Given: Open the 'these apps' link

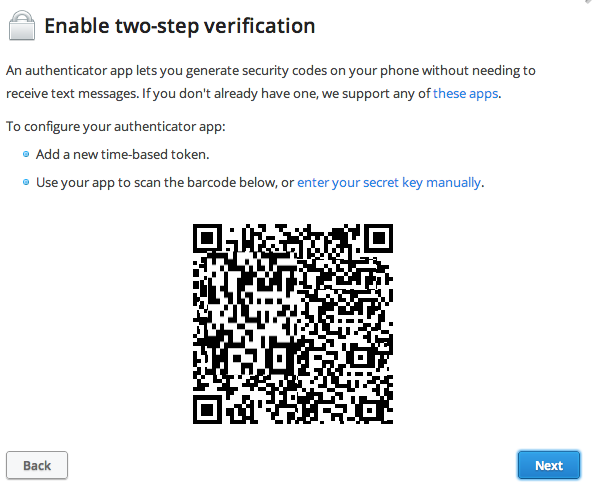Looking at the screenshot, I should pyautogui.click(x=466, y=93).
